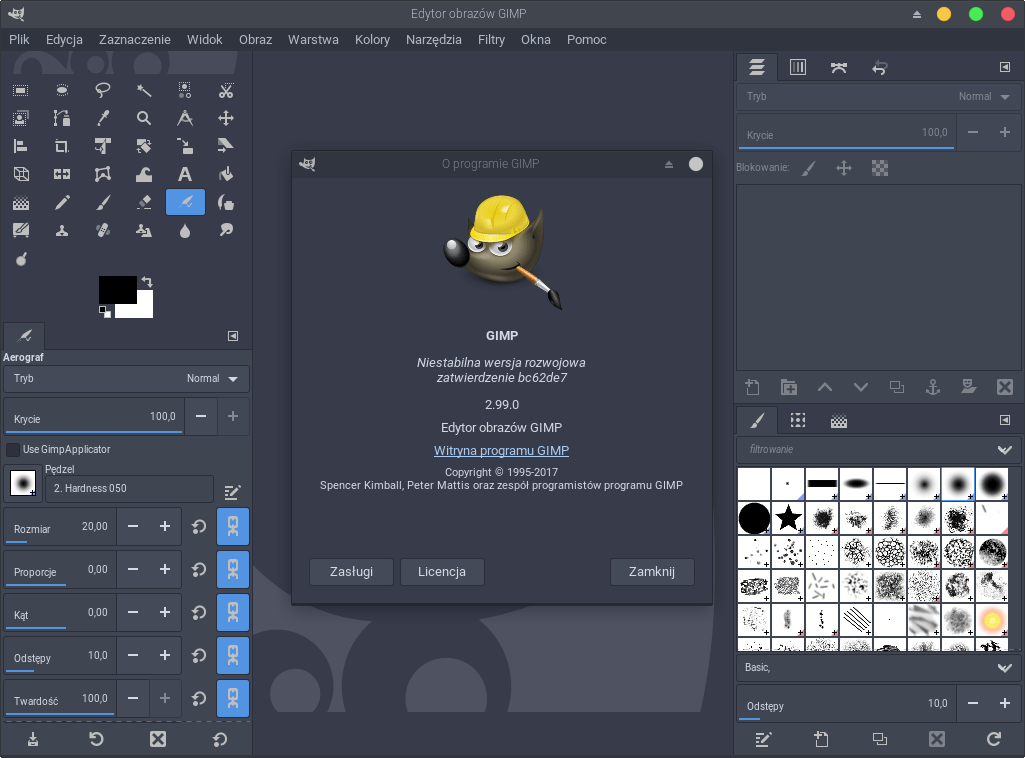The image size is (1025, 758).
Task: Open the Filtry menu
Action: pyautogui.click(x=491, y=40)
